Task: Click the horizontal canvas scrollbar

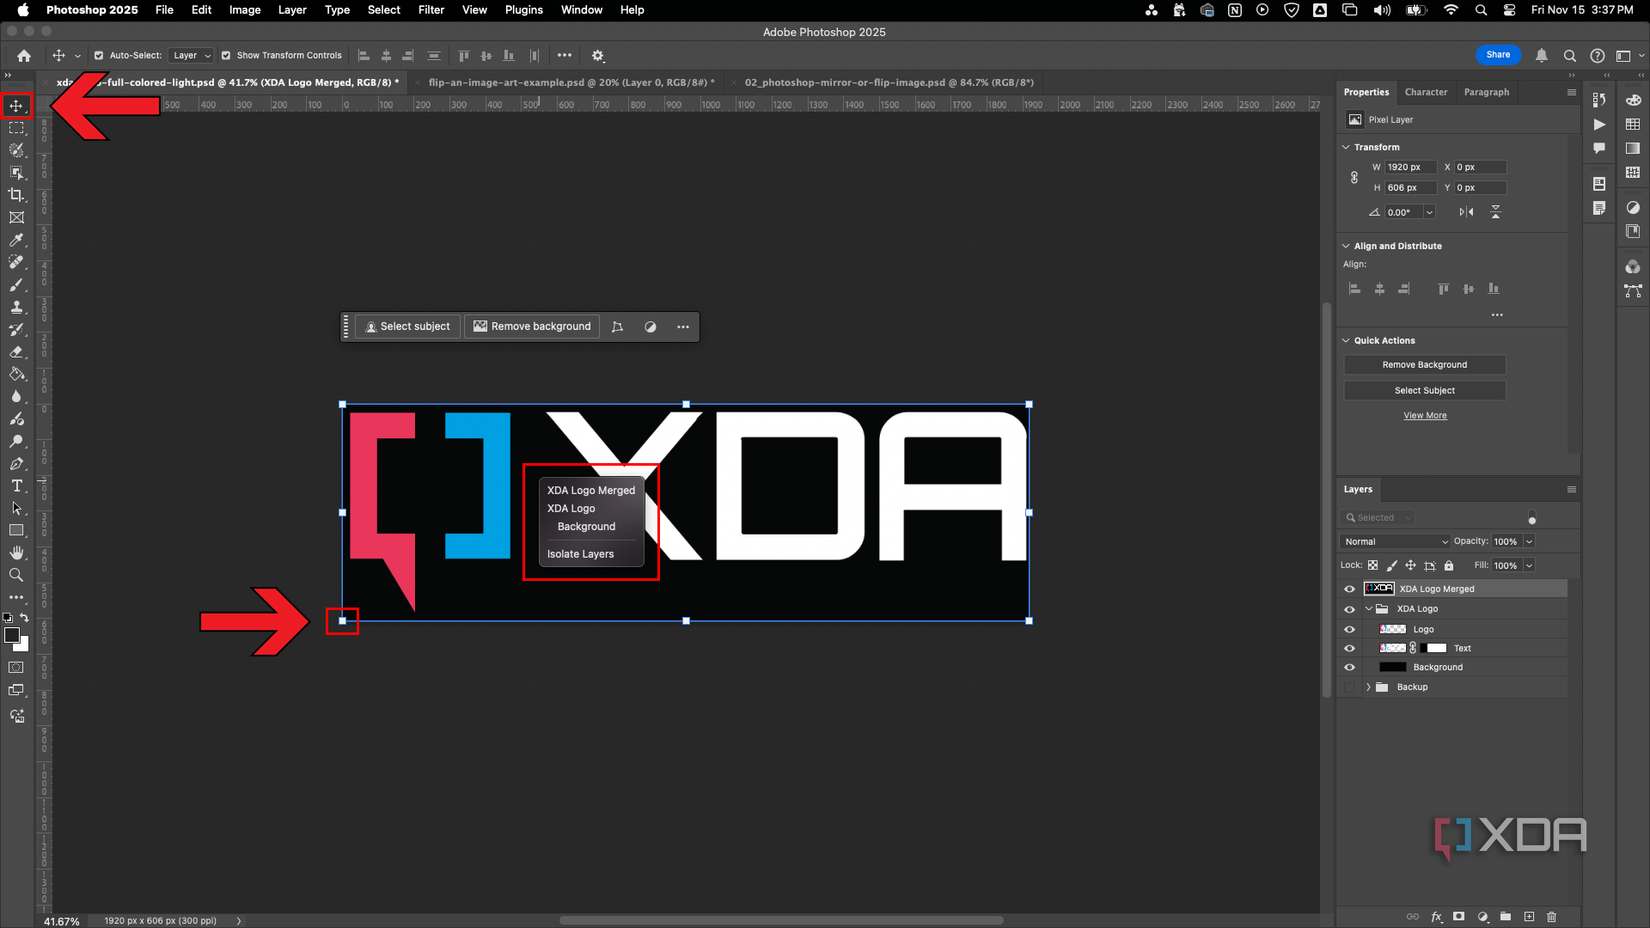Action: pos(780,920)
